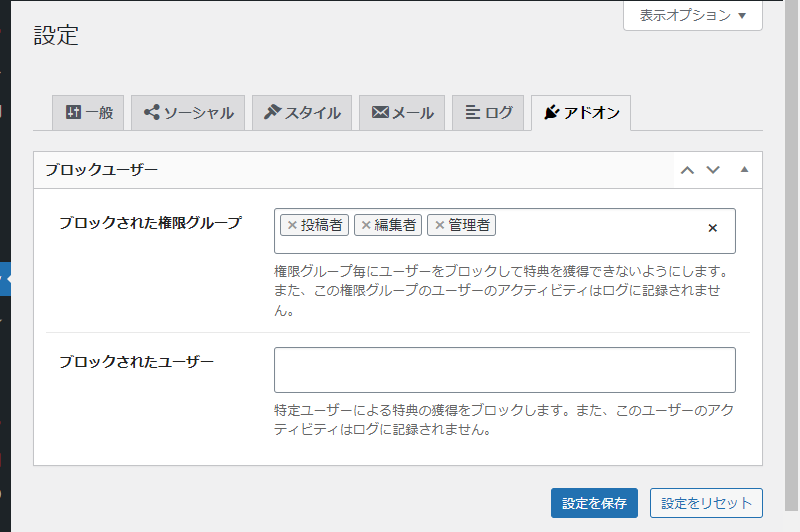
Task: Clear all selected roles with the x button
Action: [x=713, y=228]
